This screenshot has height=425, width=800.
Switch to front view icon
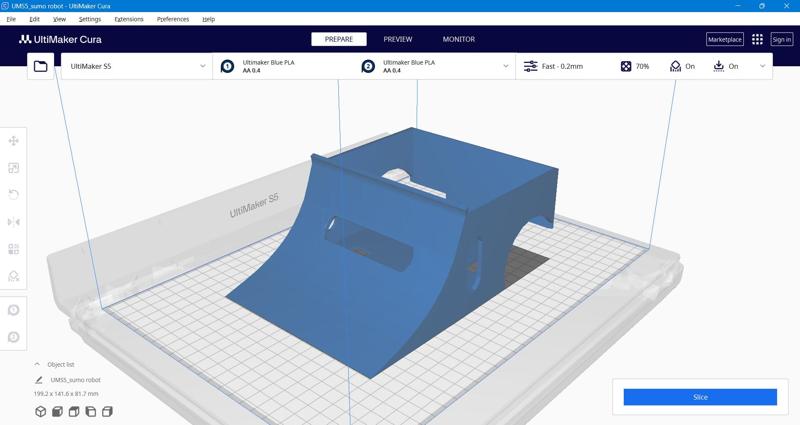tap(57, 411)
